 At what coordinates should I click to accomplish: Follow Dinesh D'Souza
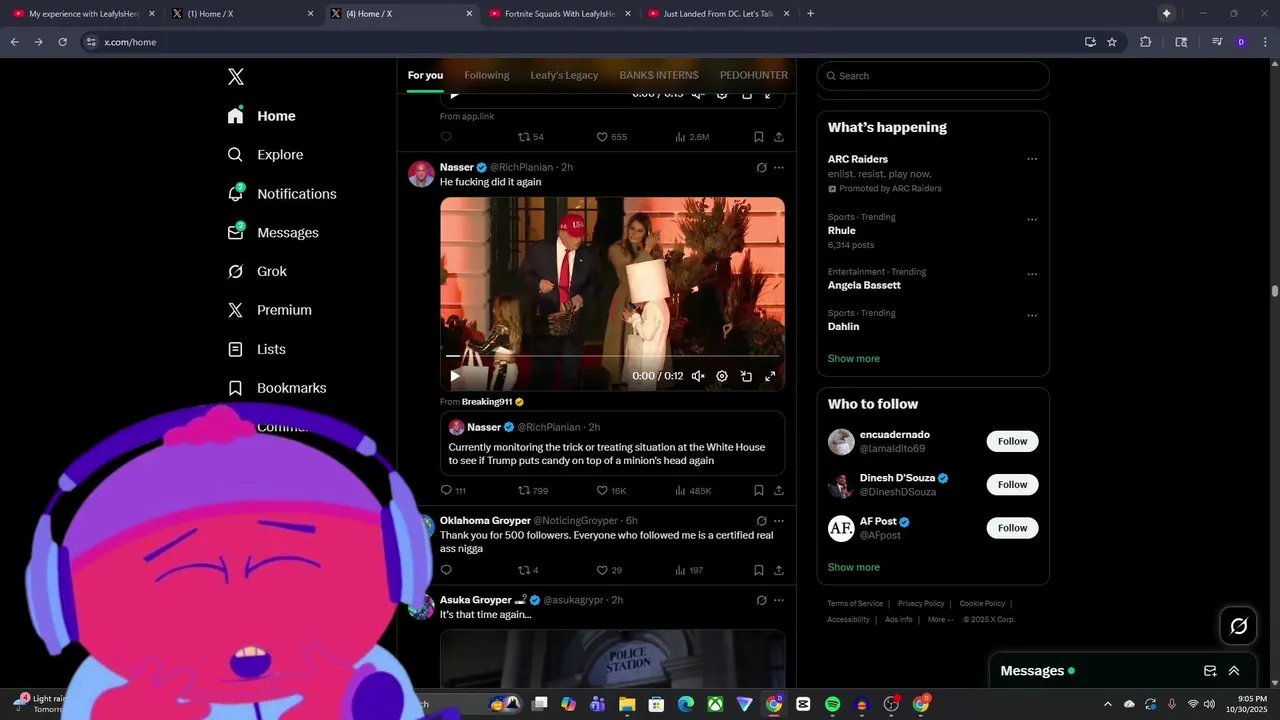tap(1012, 485)
